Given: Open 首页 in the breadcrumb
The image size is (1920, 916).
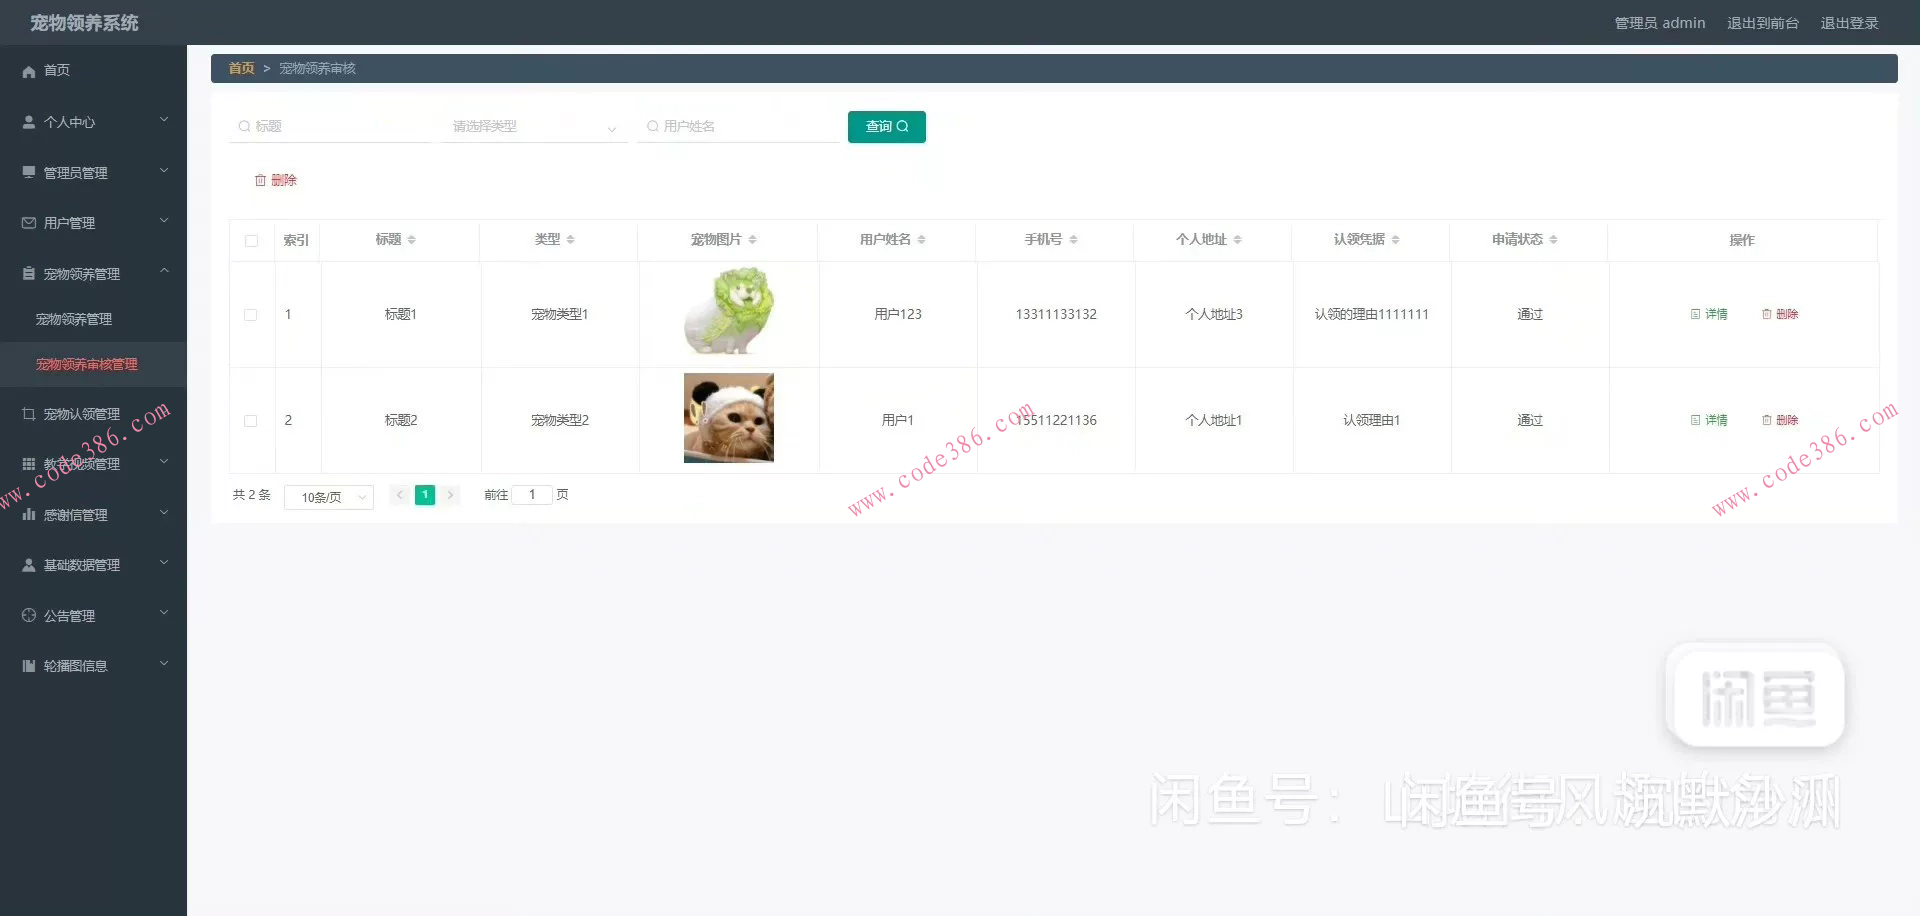Looking at the screenshot, I should pyautogui.click(x=240, y=68).
